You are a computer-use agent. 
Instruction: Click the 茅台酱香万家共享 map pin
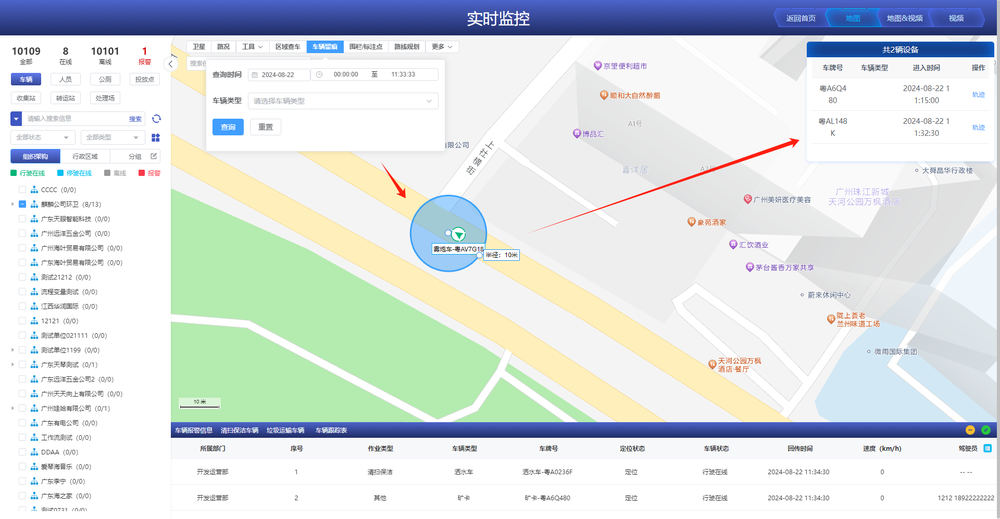(x=749, y=267)
